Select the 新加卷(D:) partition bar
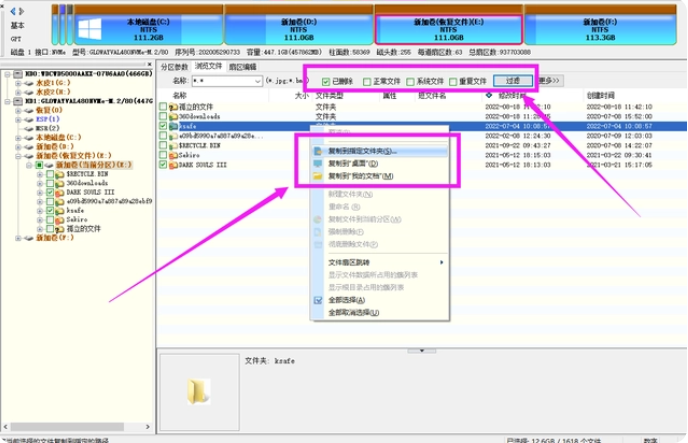This screenshot has height=443, width=688. click(301, 27)
